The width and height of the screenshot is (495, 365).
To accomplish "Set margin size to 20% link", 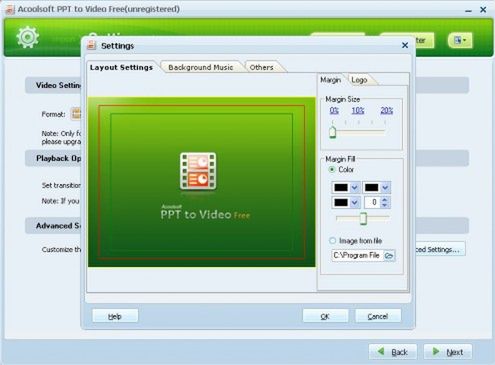I will pyautogui.click(x=387, y=110).
